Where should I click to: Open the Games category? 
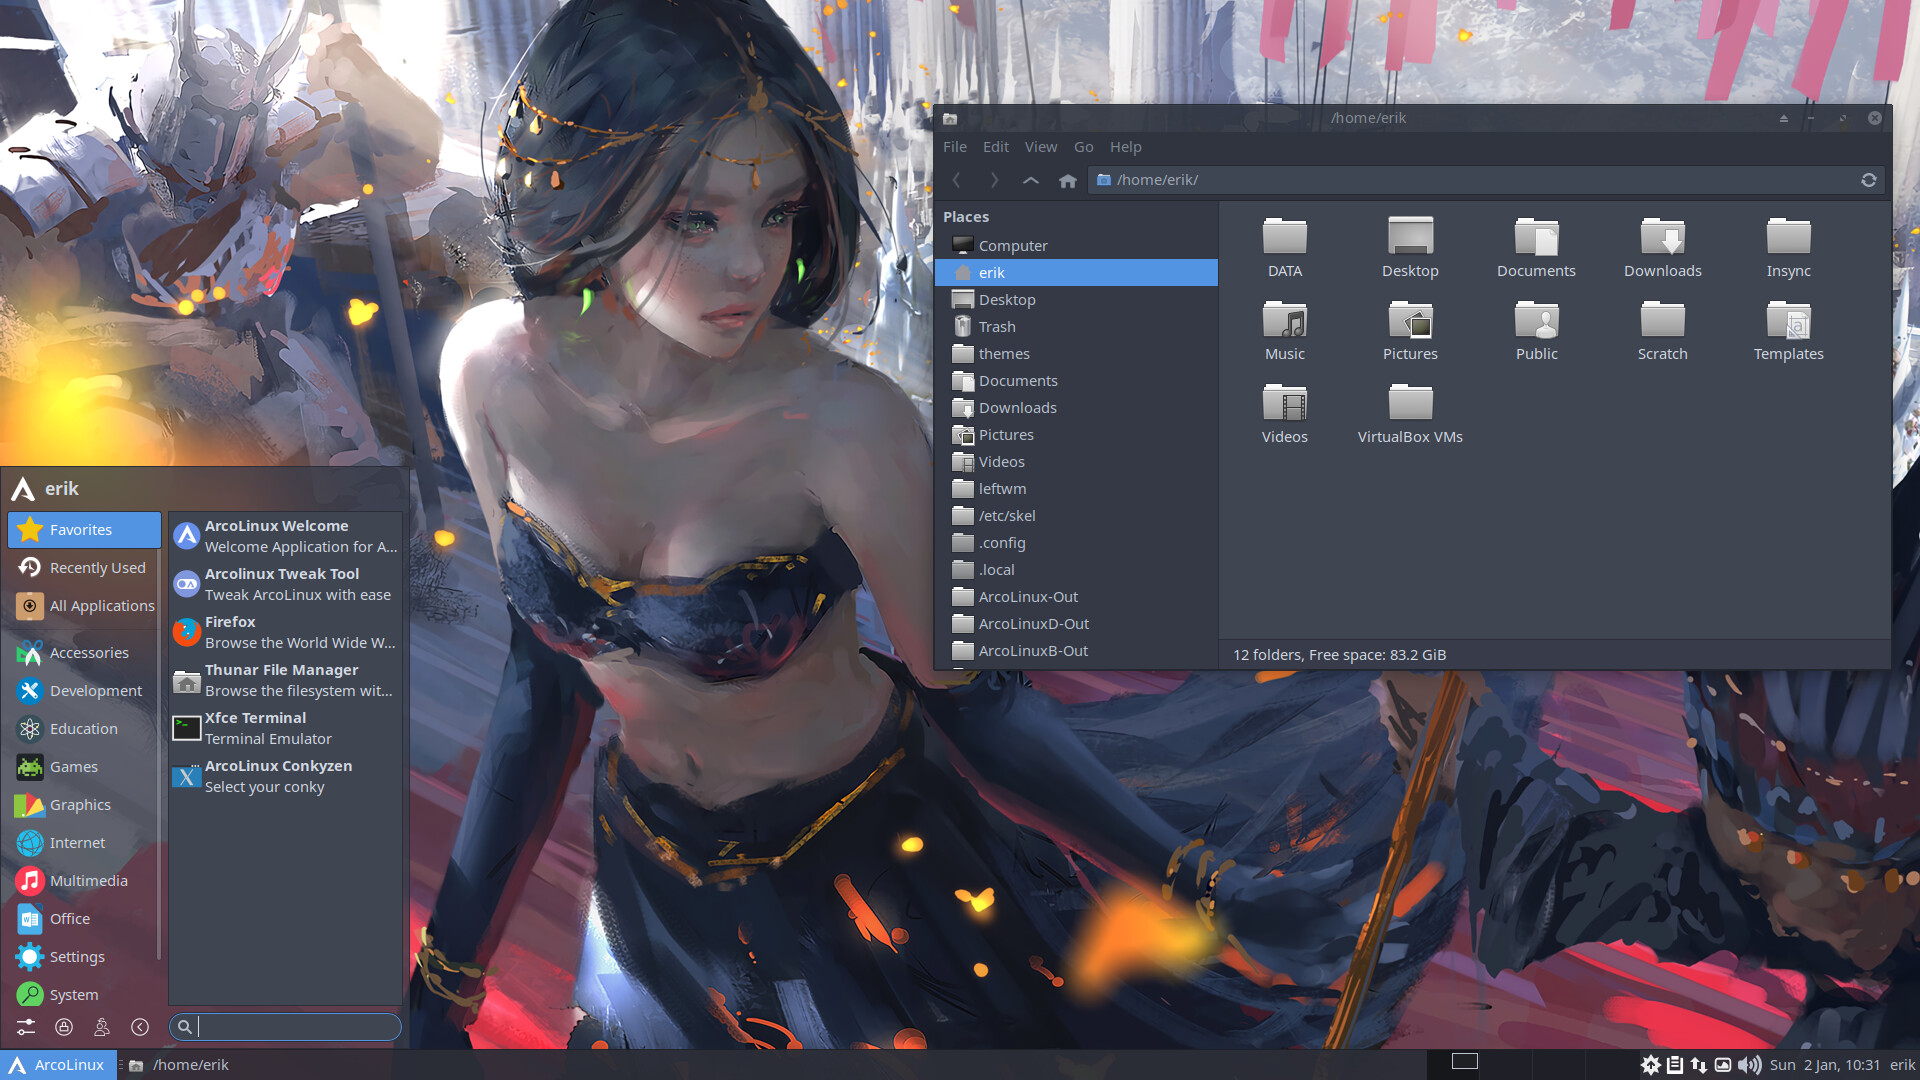(x=84, y=767)
